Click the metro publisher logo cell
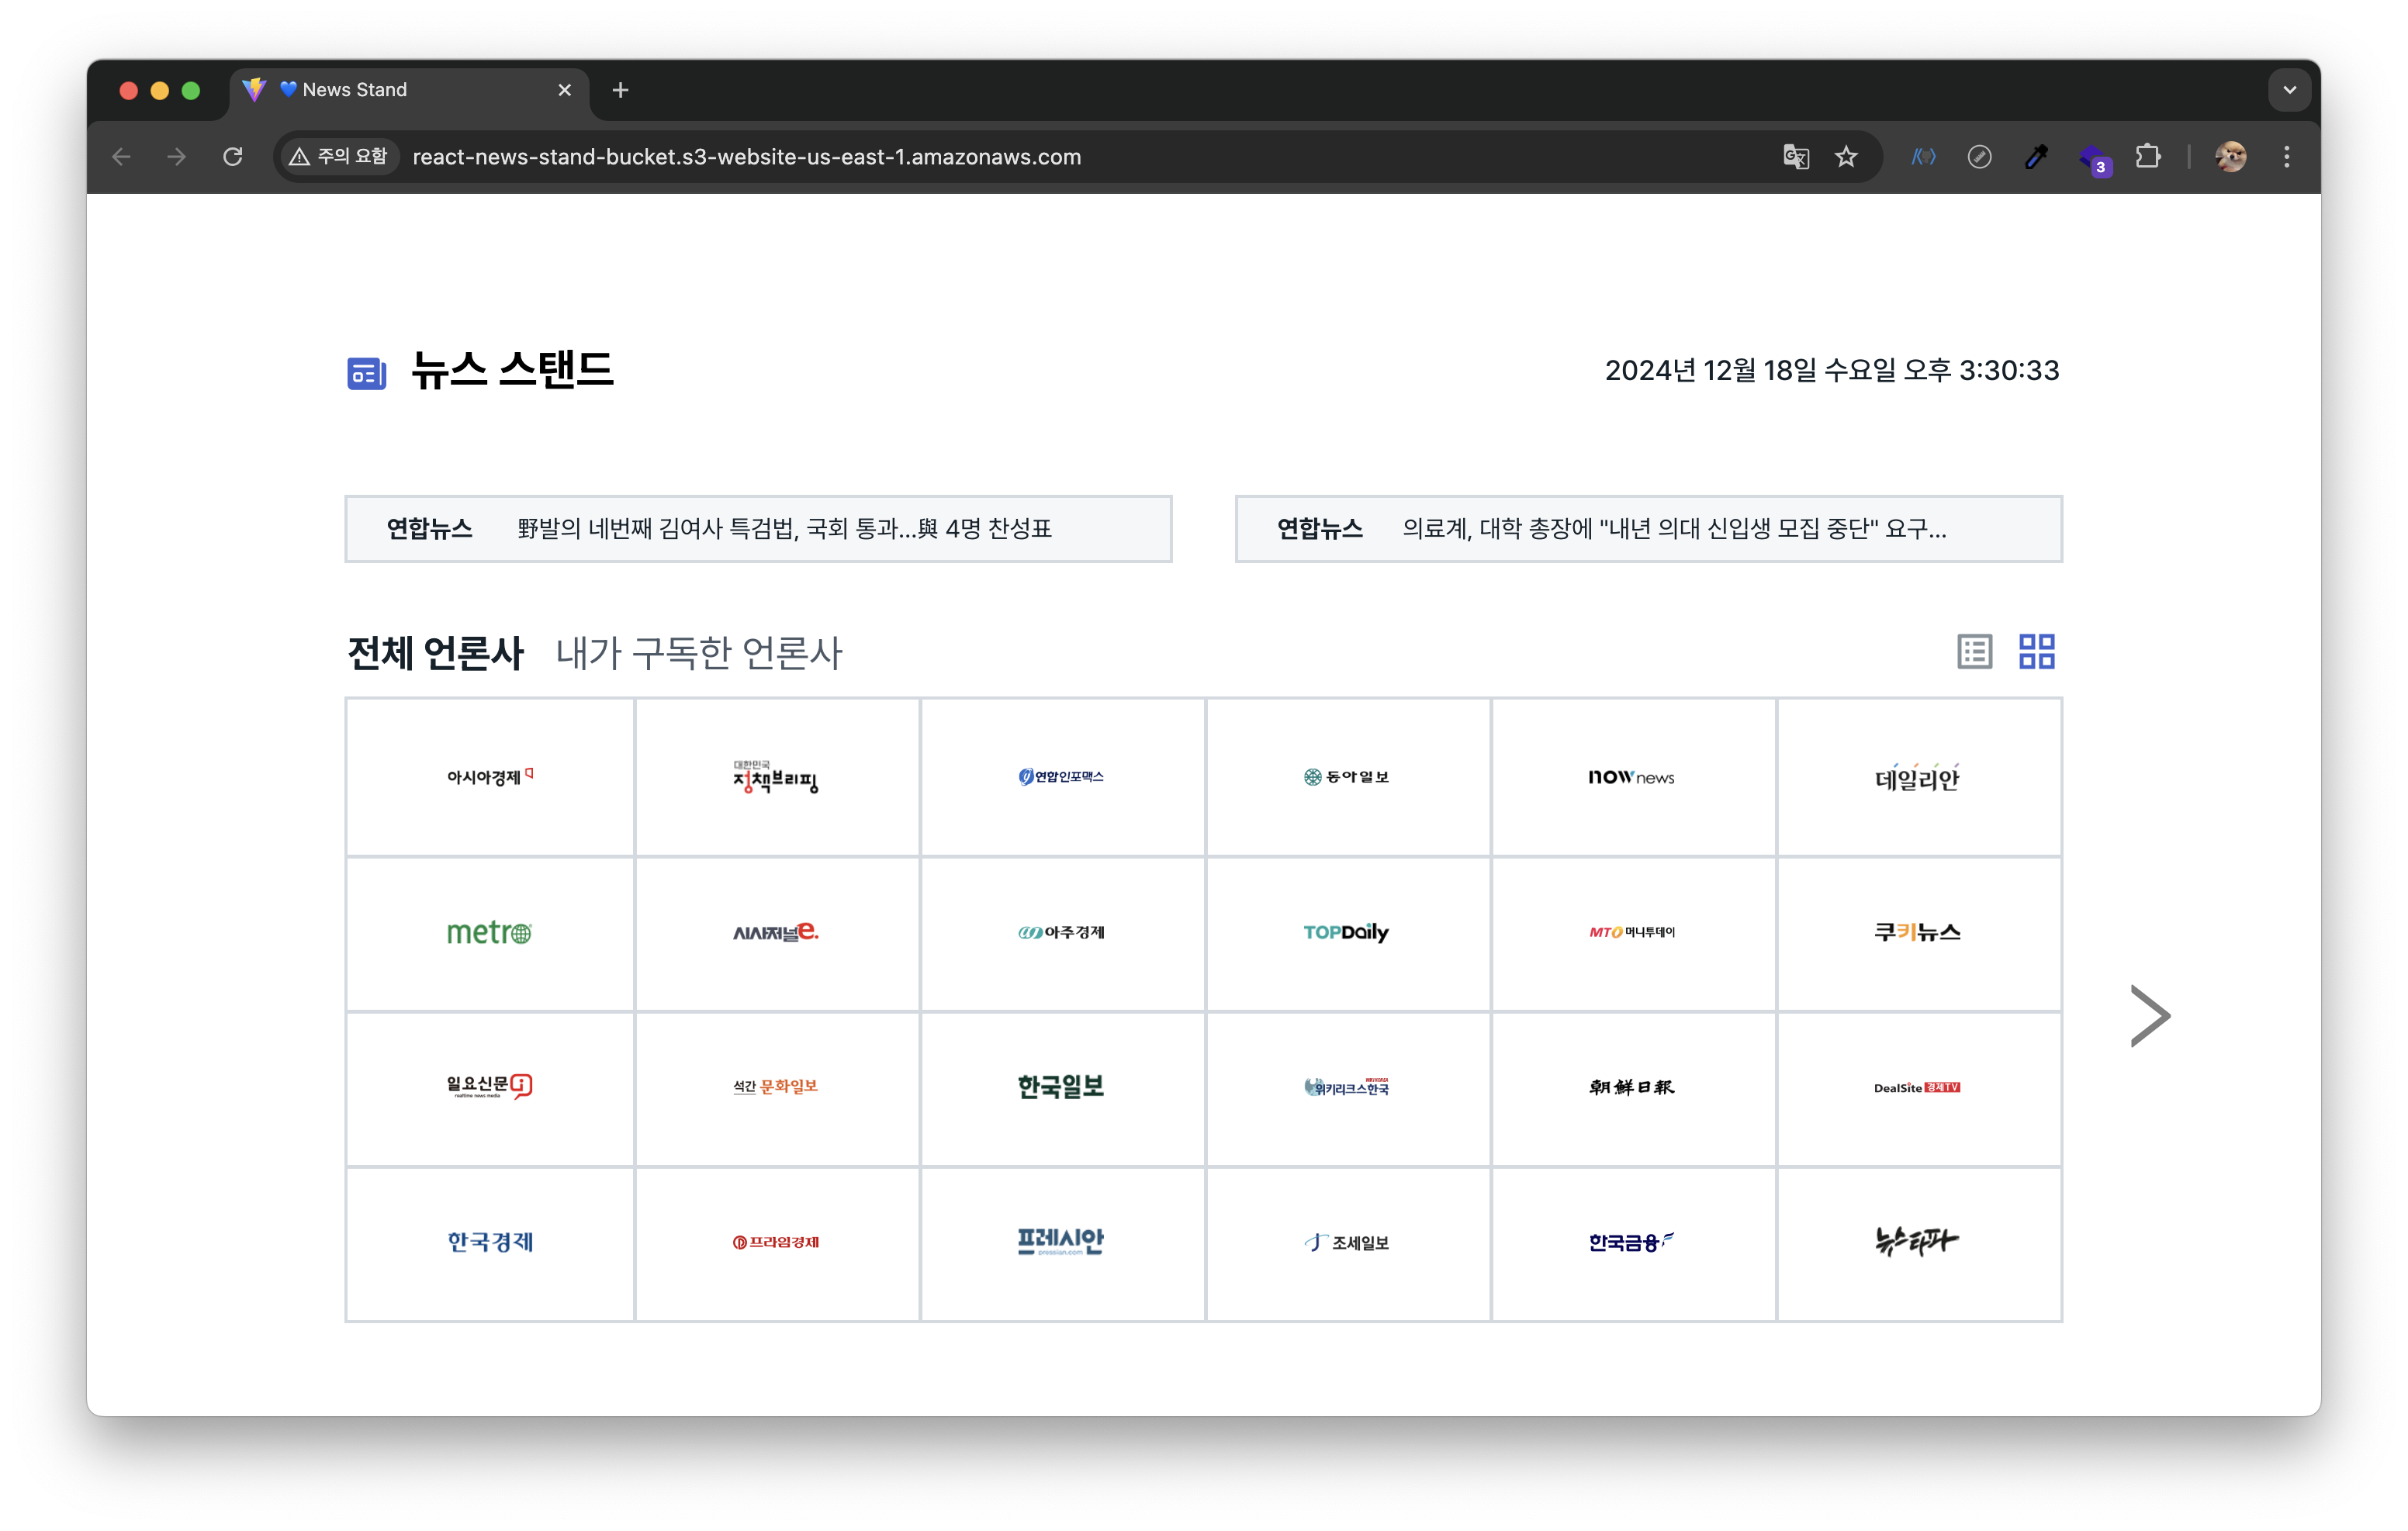 point(489,933)
